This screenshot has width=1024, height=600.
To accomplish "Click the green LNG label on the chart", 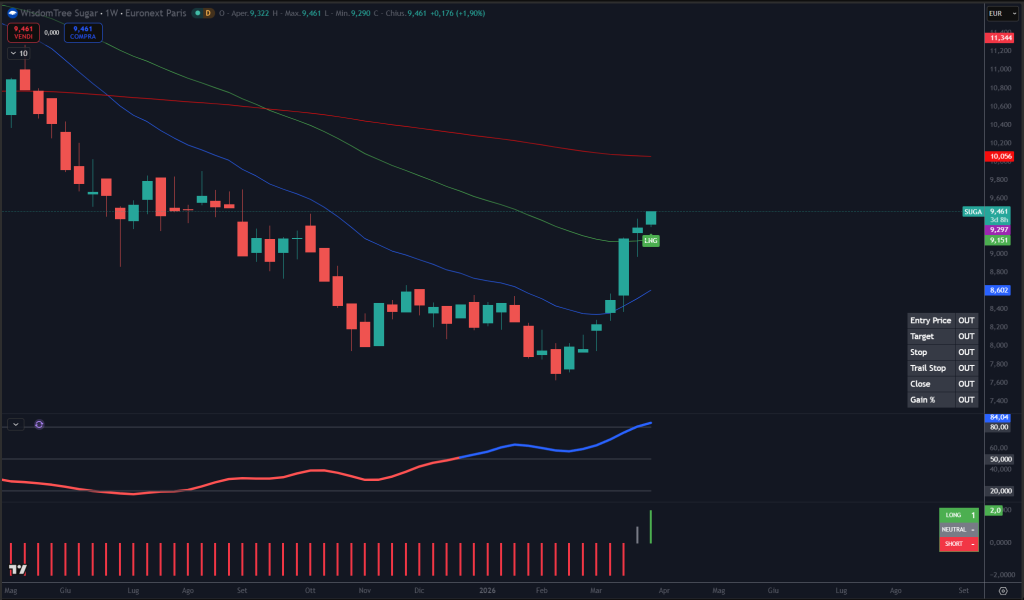I will 650,241.
